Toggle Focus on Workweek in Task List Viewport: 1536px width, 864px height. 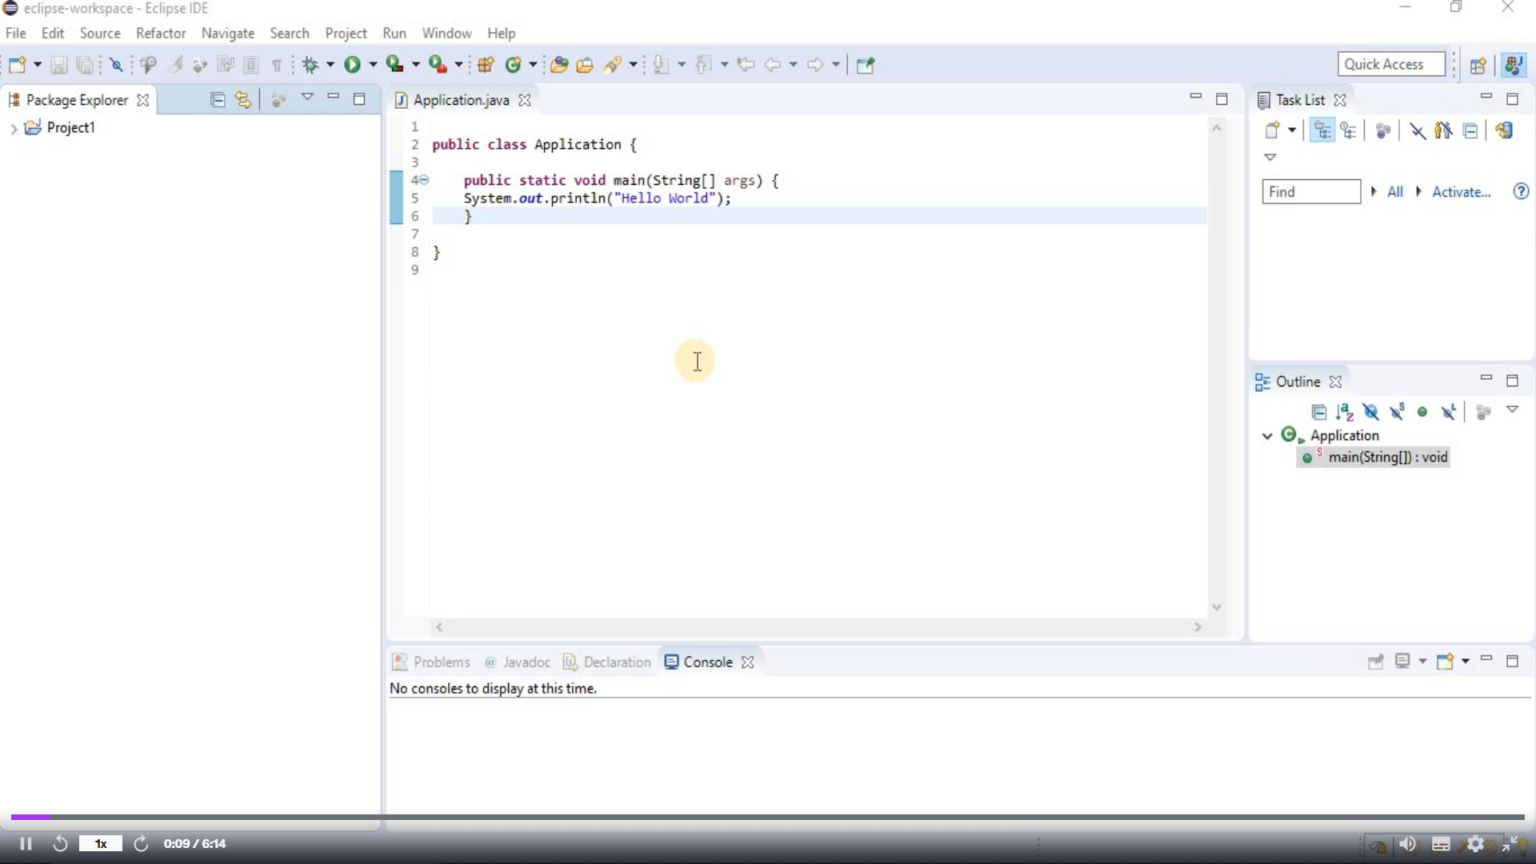1383,131
